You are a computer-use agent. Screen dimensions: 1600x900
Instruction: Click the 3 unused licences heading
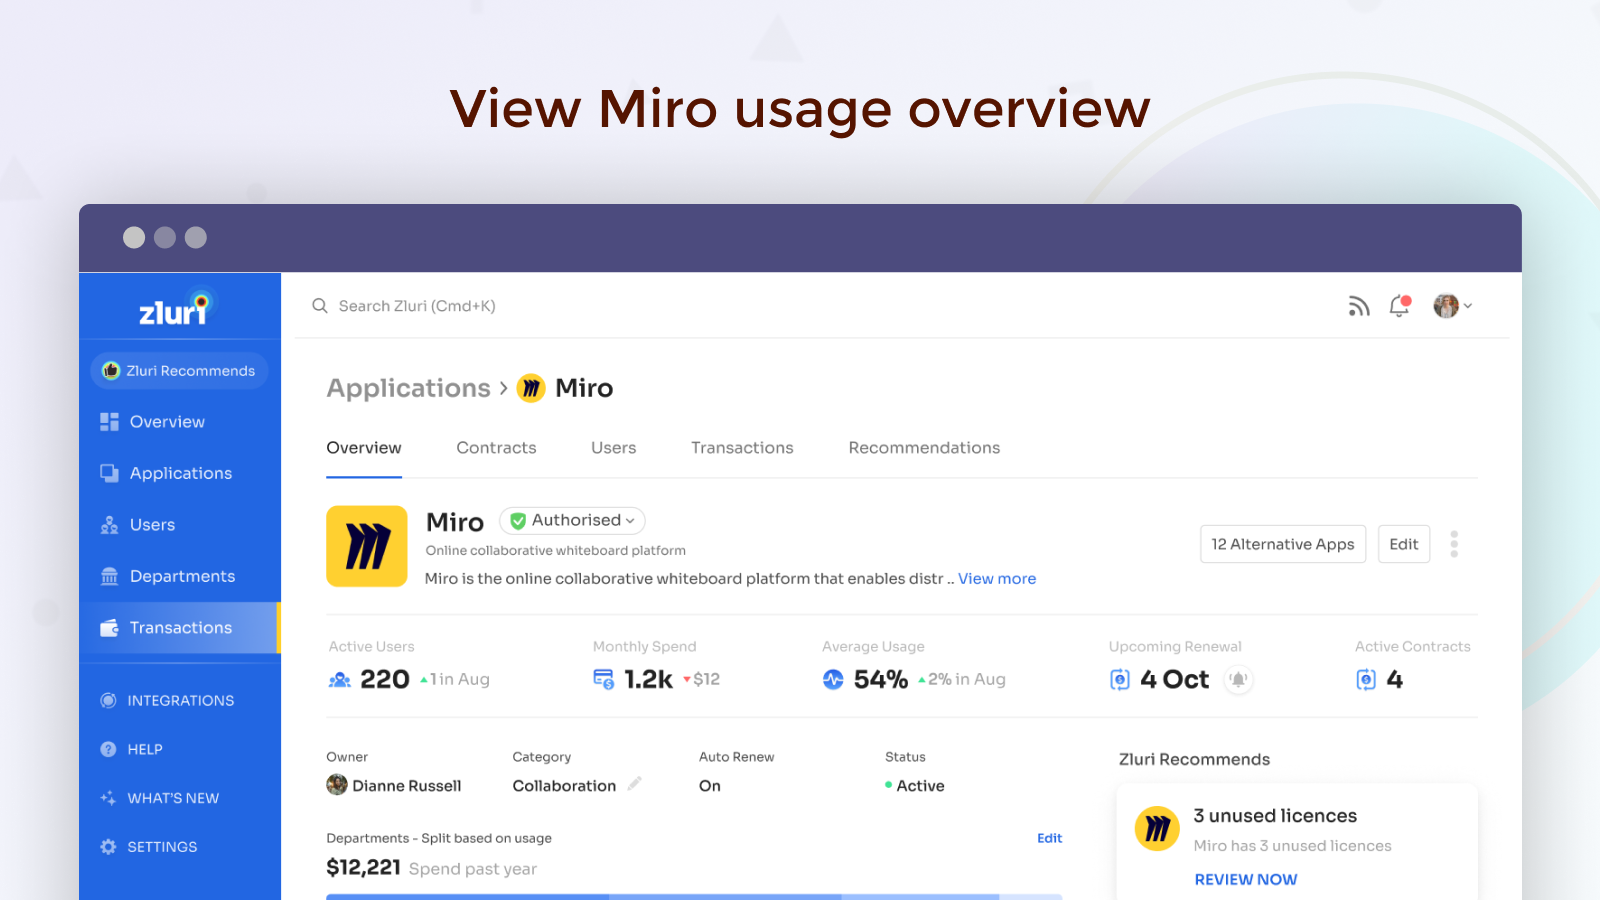coord(1275,816)
